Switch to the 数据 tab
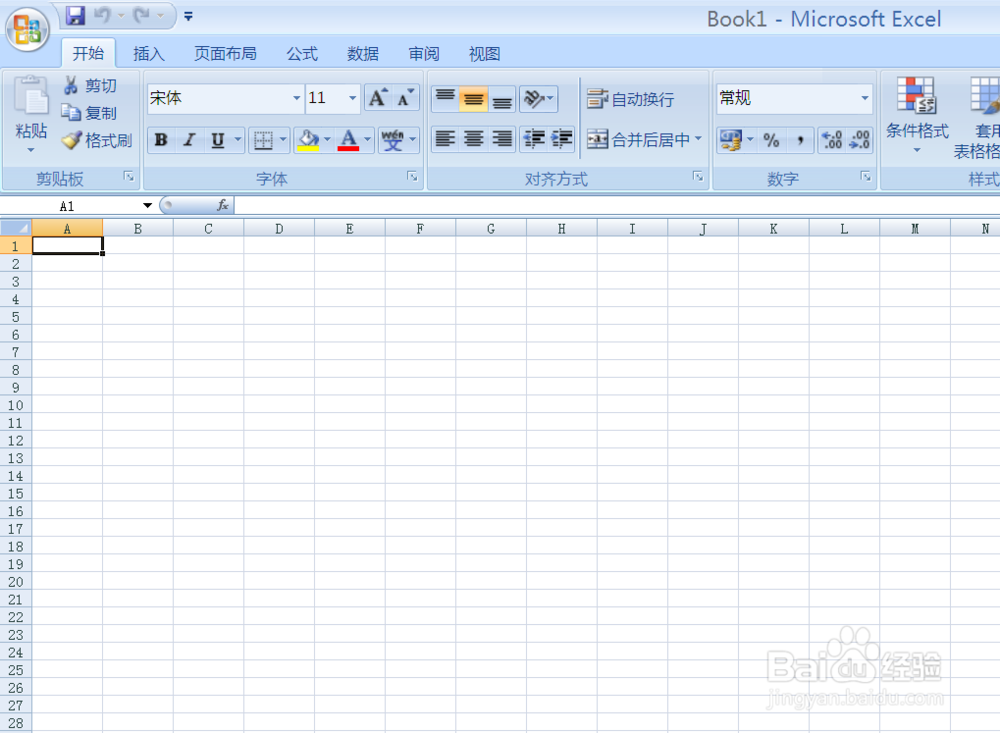 tap(363, 54)
